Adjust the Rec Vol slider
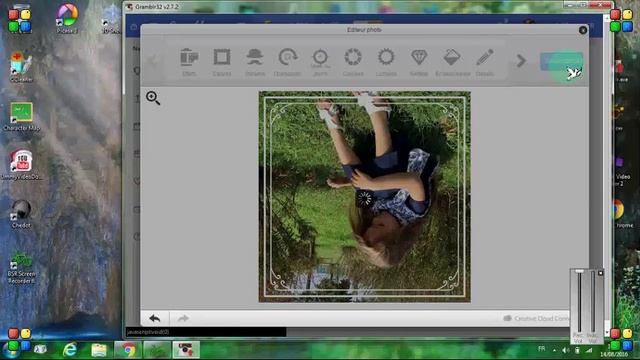Viewport: 640px width, 360px height. point(579,301)
